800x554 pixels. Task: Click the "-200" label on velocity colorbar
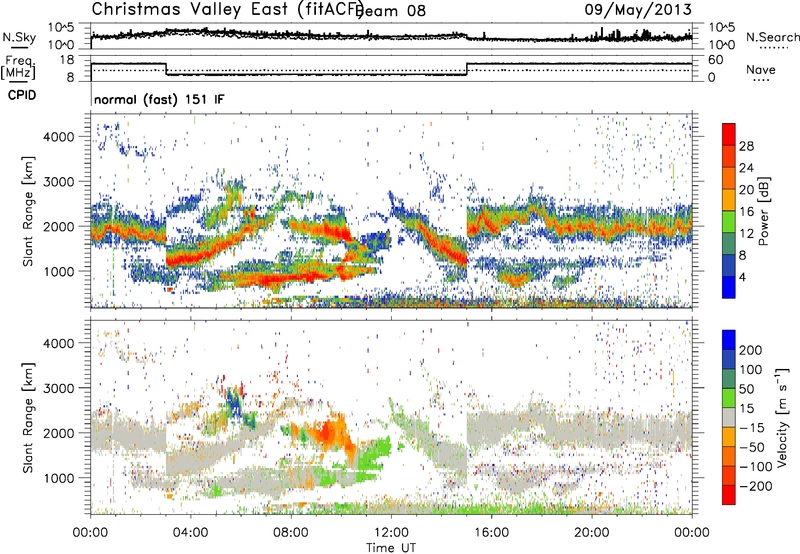tap(756, 486)
